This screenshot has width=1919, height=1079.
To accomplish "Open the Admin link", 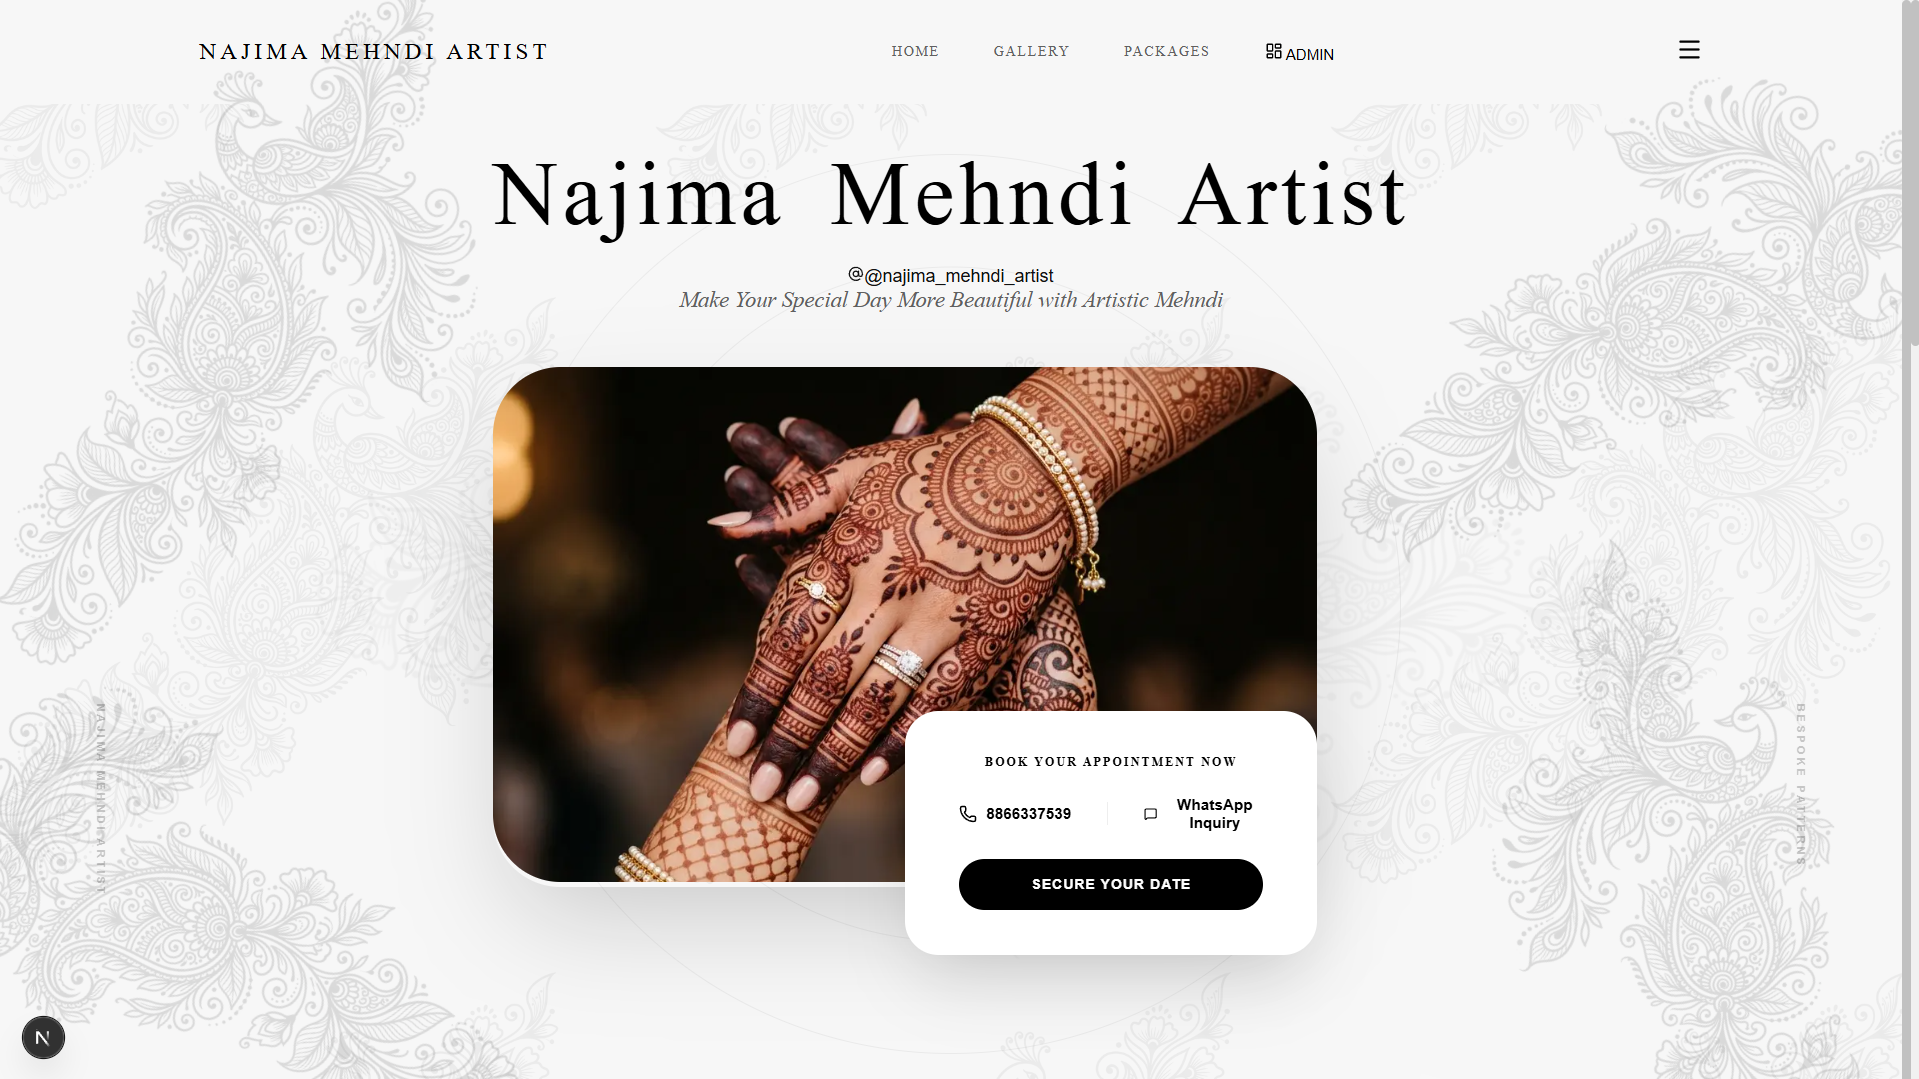I will tap(1299, 53).
